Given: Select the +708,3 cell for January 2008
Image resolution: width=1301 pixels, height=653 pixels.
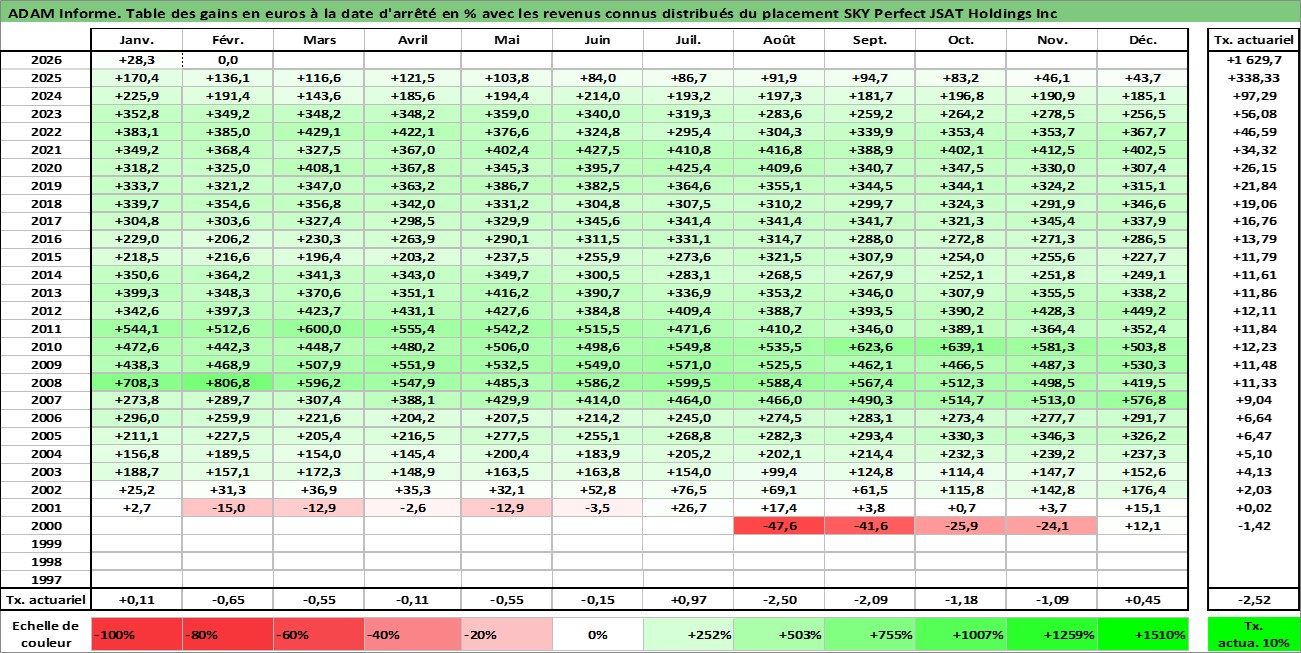Looking at the screenshot, I should click(x=136, y=383).
